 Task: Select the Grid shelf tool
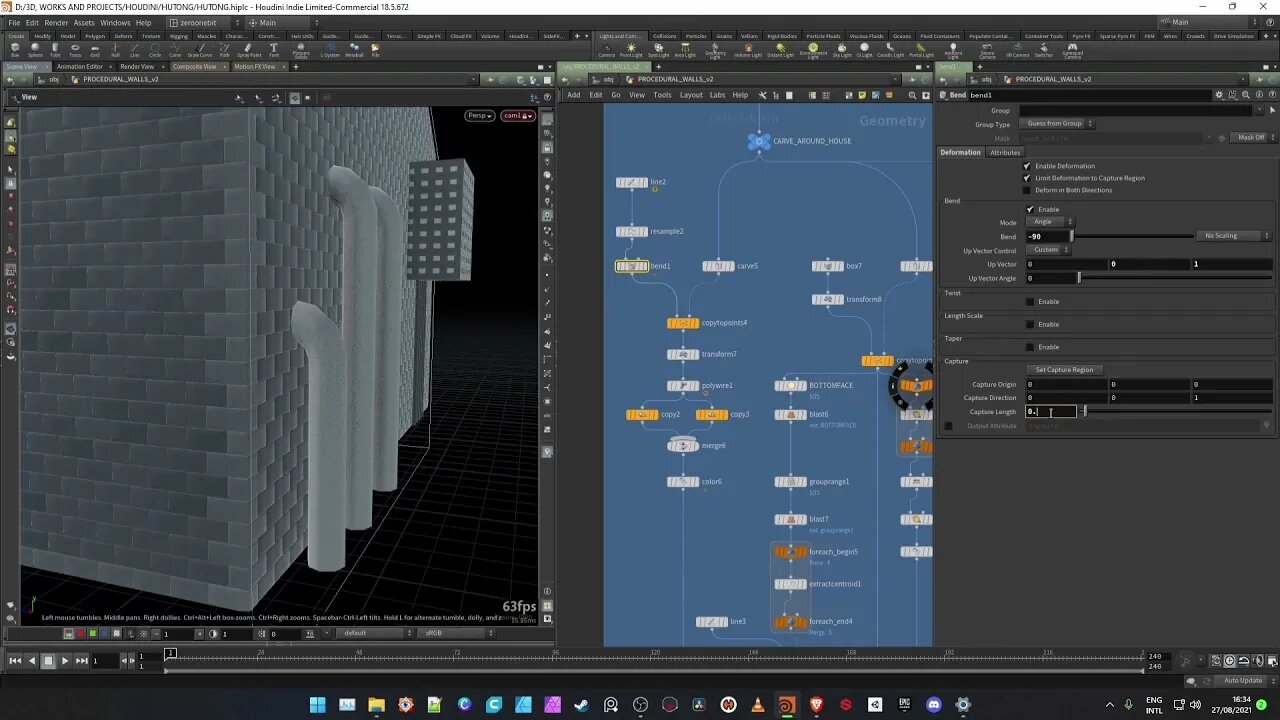point(95,49)
